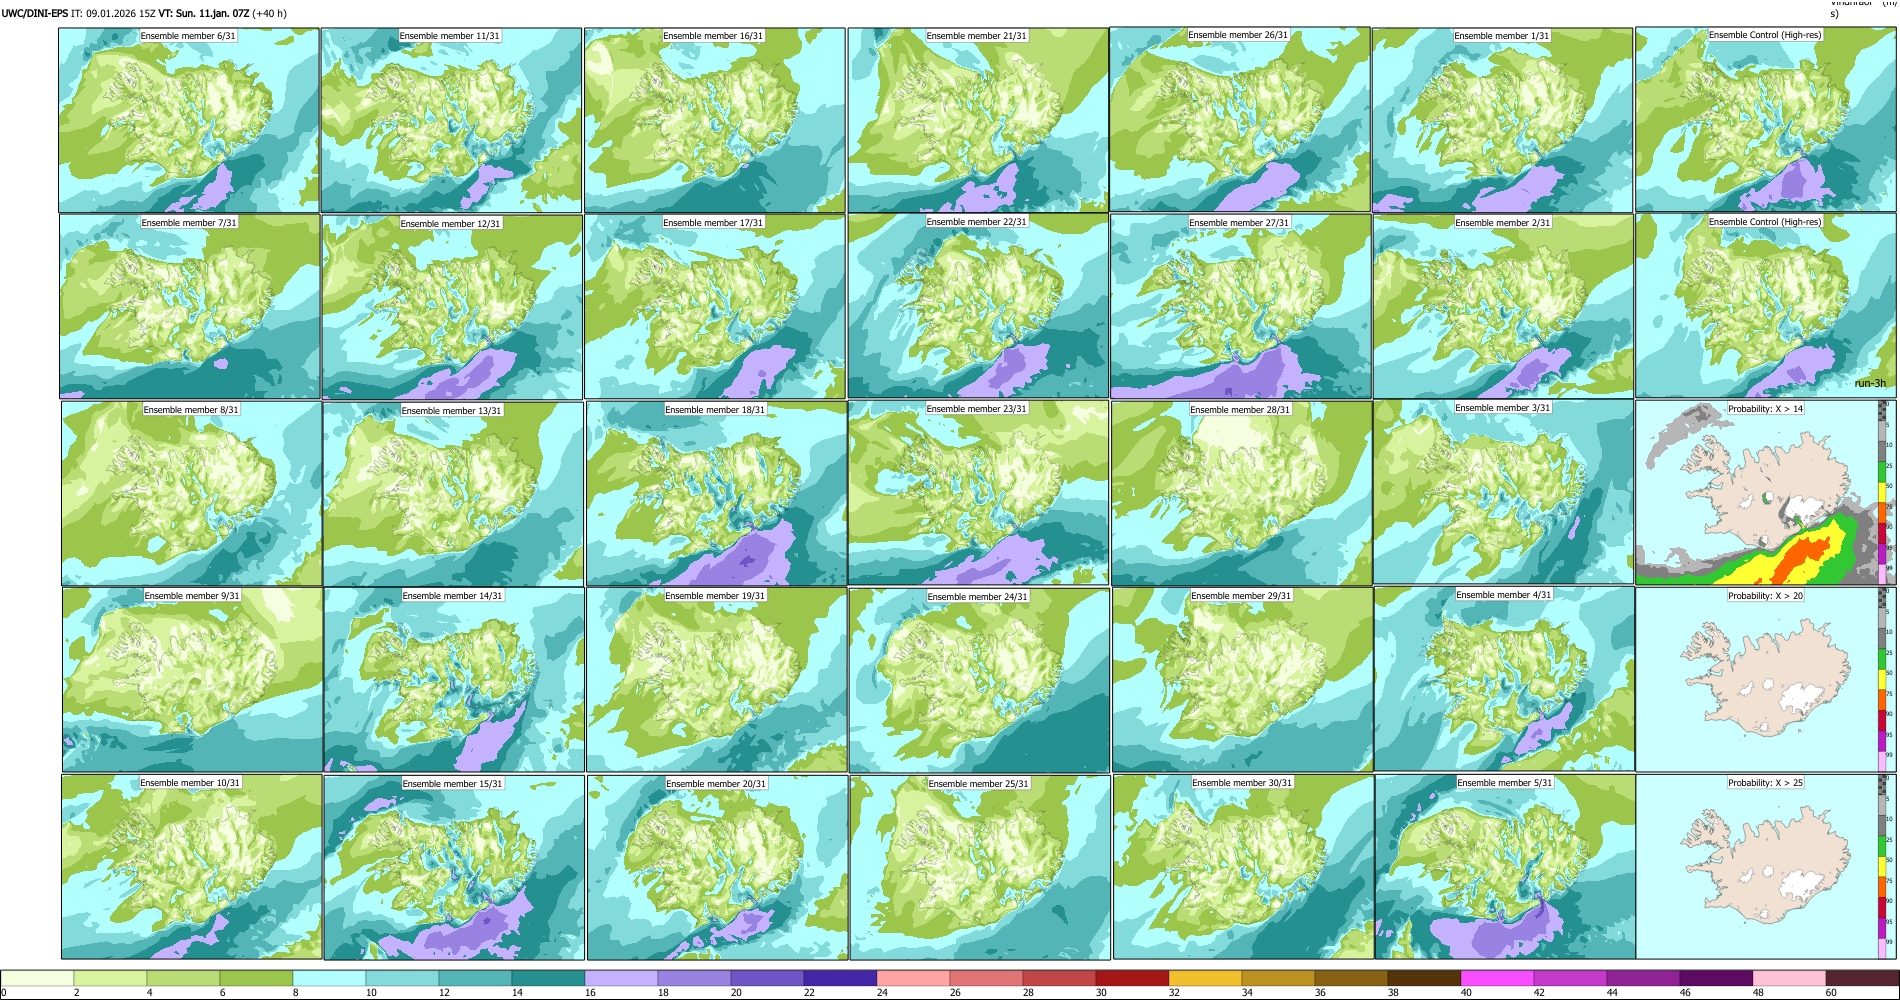
Task: Click the 'Ensemble member 15/31' label
Action: click(452, 784)
